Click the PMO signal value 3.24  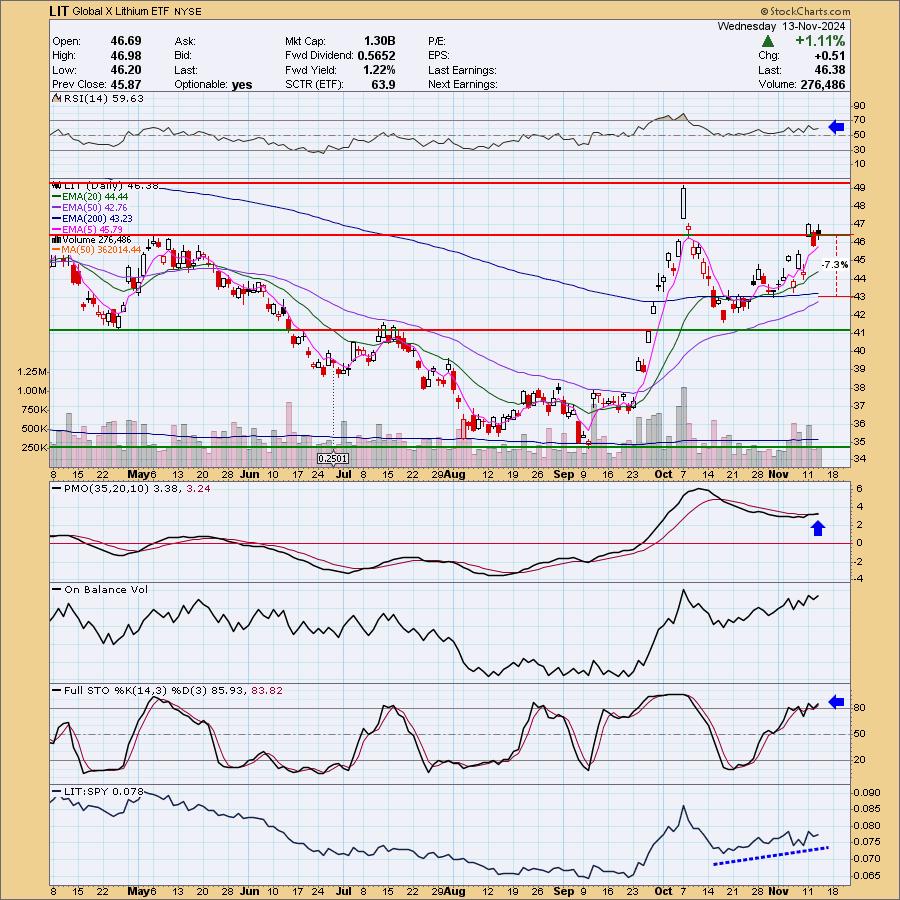[x=198, y=488]
